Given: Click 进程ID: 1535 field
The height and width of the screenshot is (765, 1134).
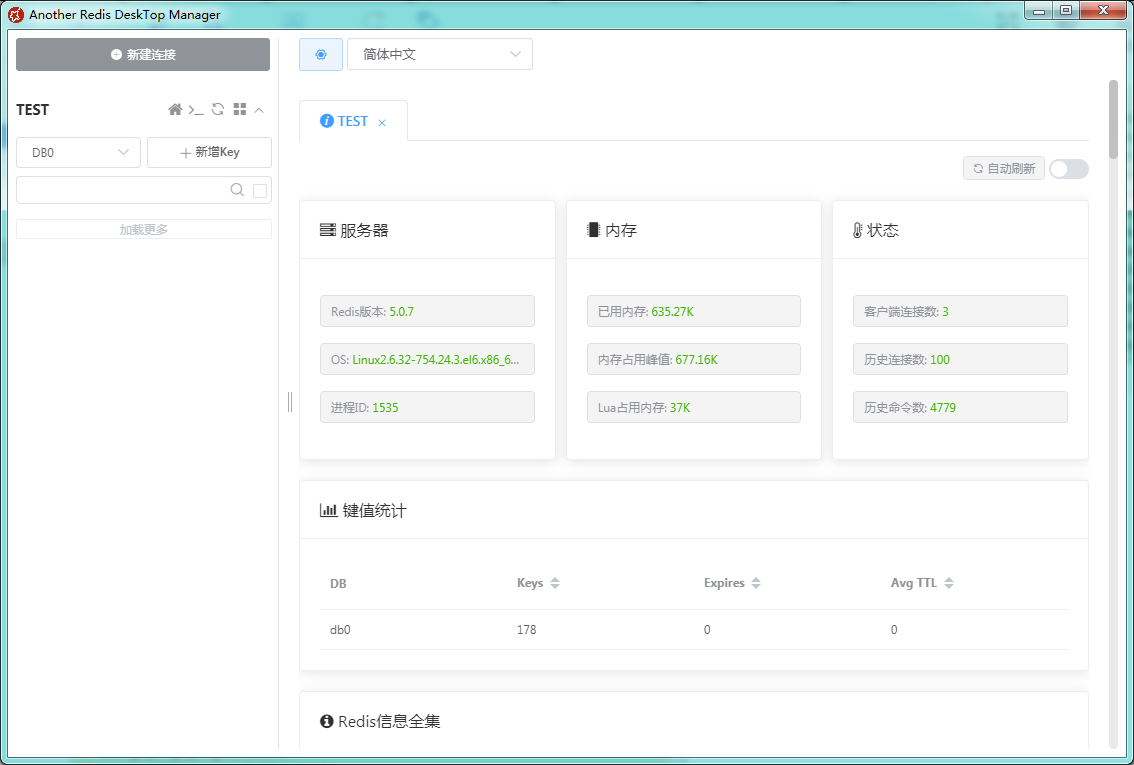Looking at the screenshot, I should [427, 407].
